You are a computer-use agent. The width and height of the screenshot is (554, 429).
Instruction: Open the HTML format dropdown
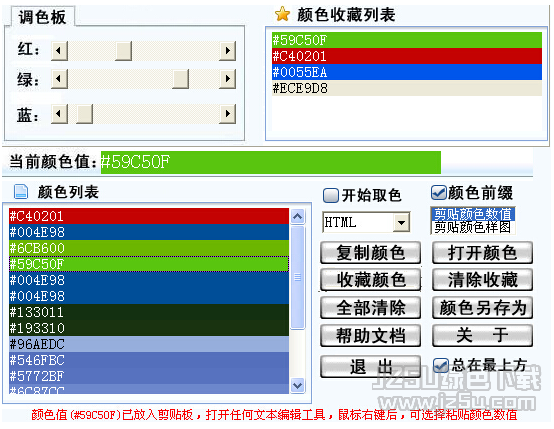coord(401,222)
